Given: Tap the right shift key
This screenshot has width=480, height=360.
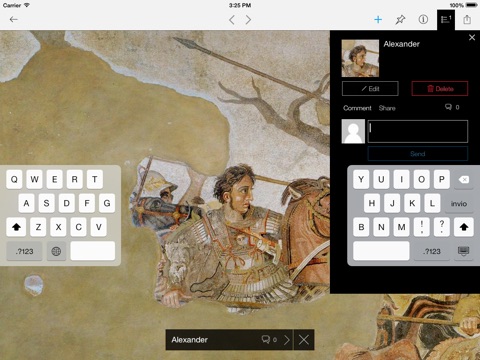Looking at the screenshot, I should pyautogui.click(x=464, y=227).
